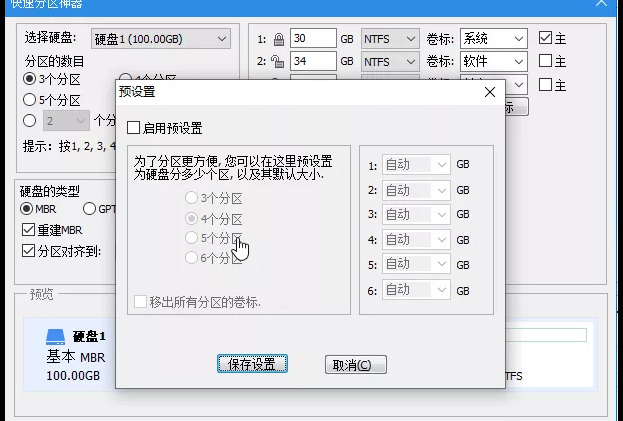Screen dimensions: 623x421
Task: Check 主 checkbox for partition 3
Action: click(546, 85)
